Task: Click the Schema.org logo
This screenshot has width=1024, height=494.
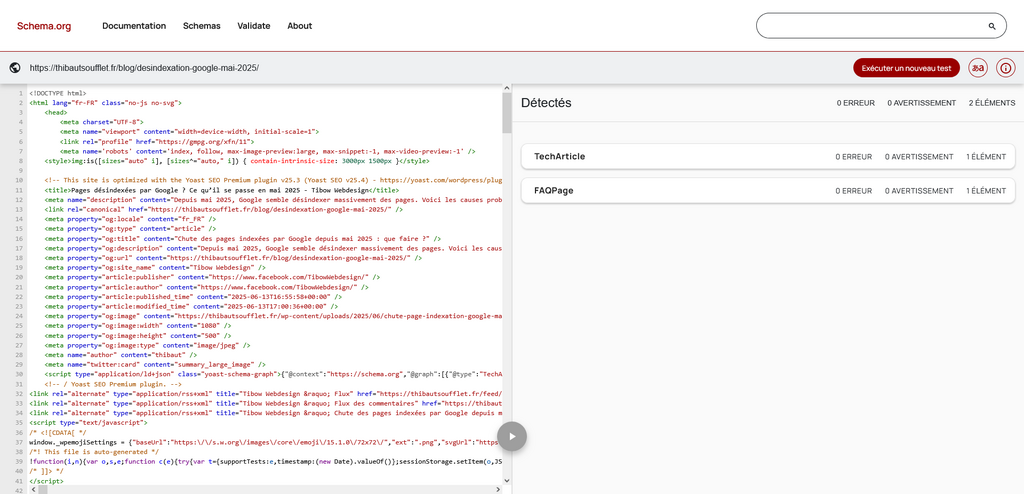Action: pyautogui.click(x=44, y=26)
